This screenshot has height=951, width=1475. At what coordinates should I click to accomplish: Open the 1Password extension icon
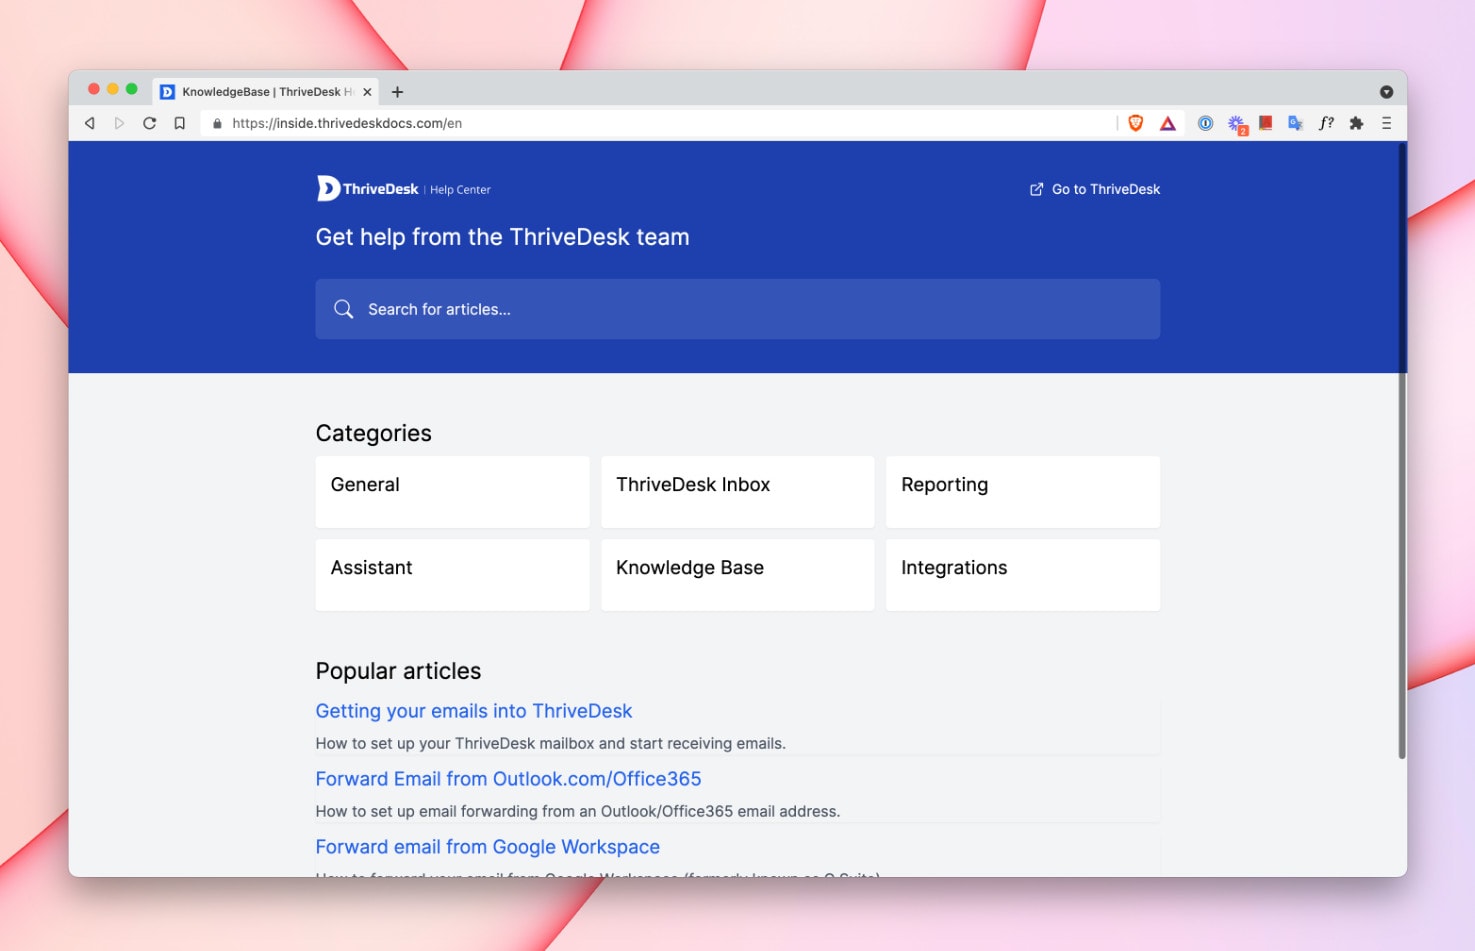1206,123
